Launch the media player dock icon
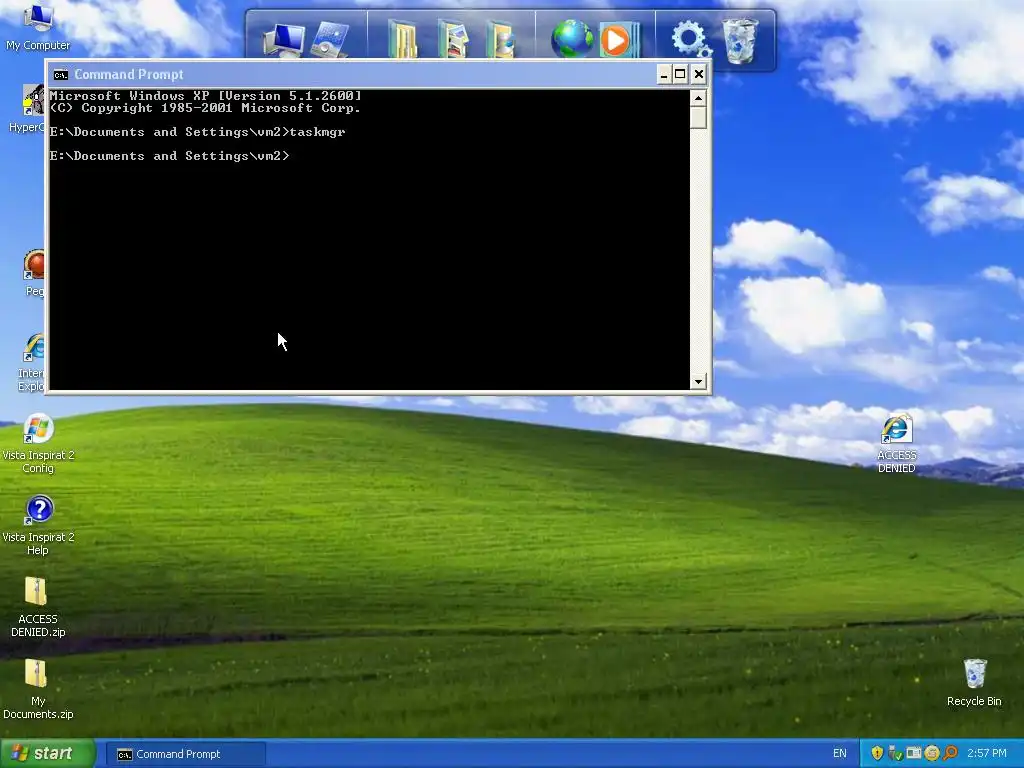This screenshot has height=768, width=1024. (x=618, y=39)
